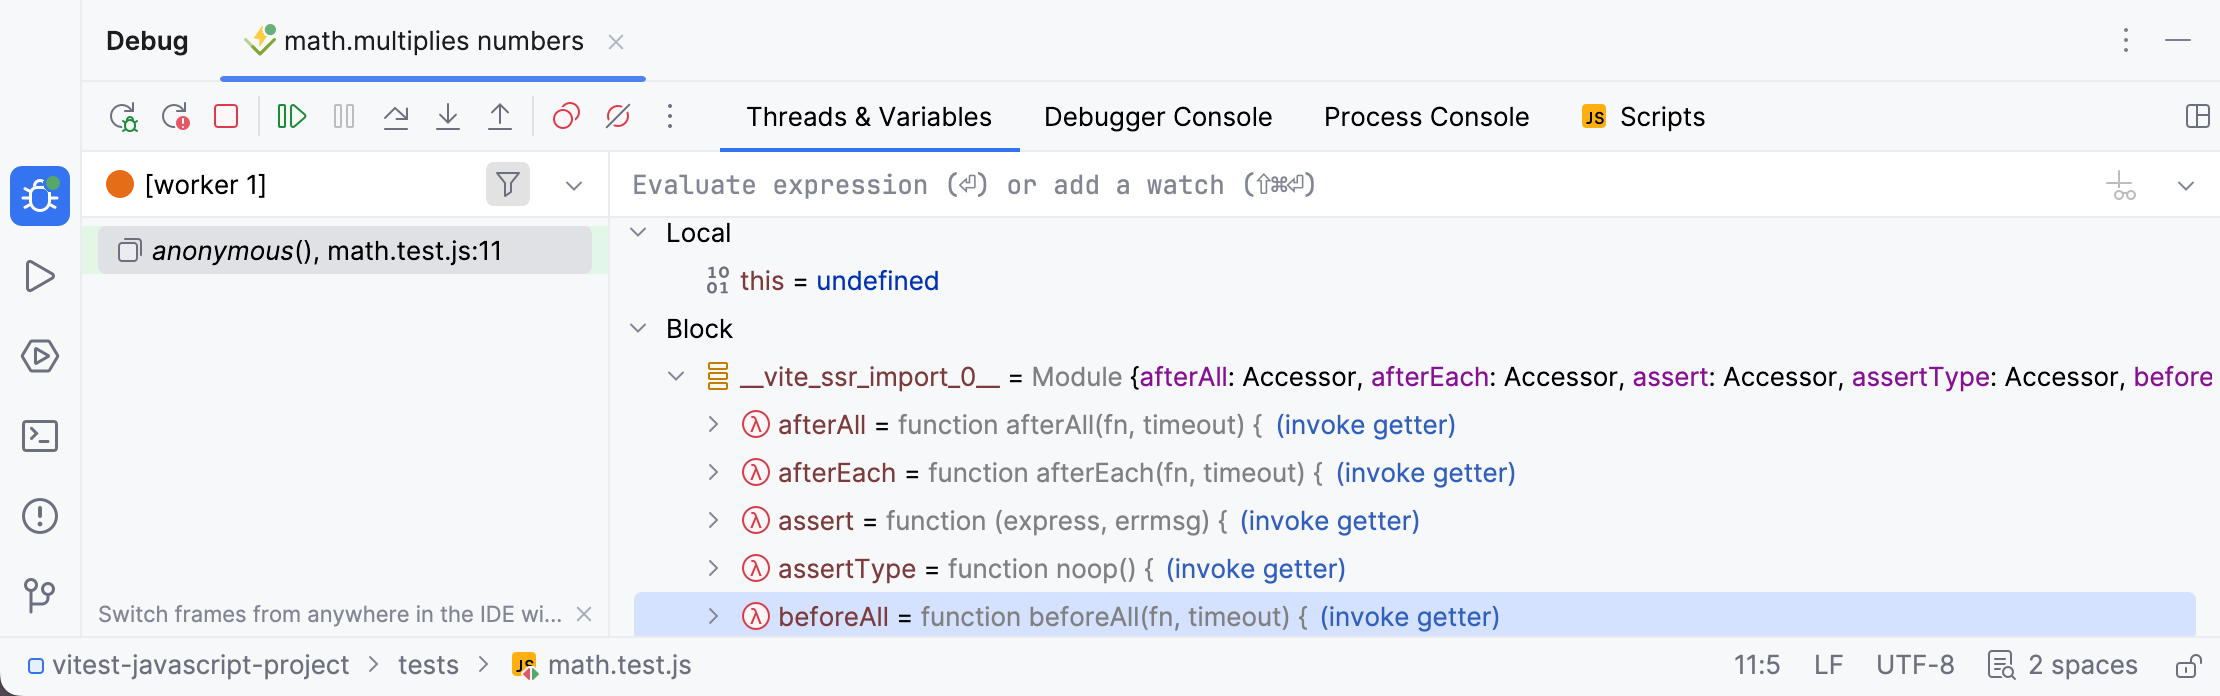Mute all breakpoints
This screenshot has height=696, width=2220.
point(617,116)
